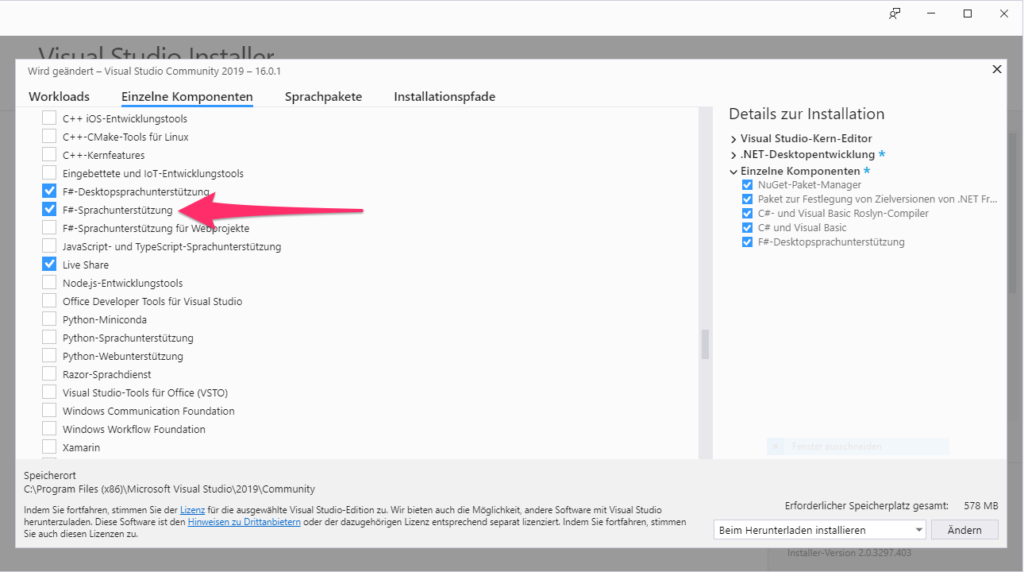This screenshot has height=572, width=1024.
Task: Tick the C++-Kernfeatures checkbox
Action: click(49, 155)
